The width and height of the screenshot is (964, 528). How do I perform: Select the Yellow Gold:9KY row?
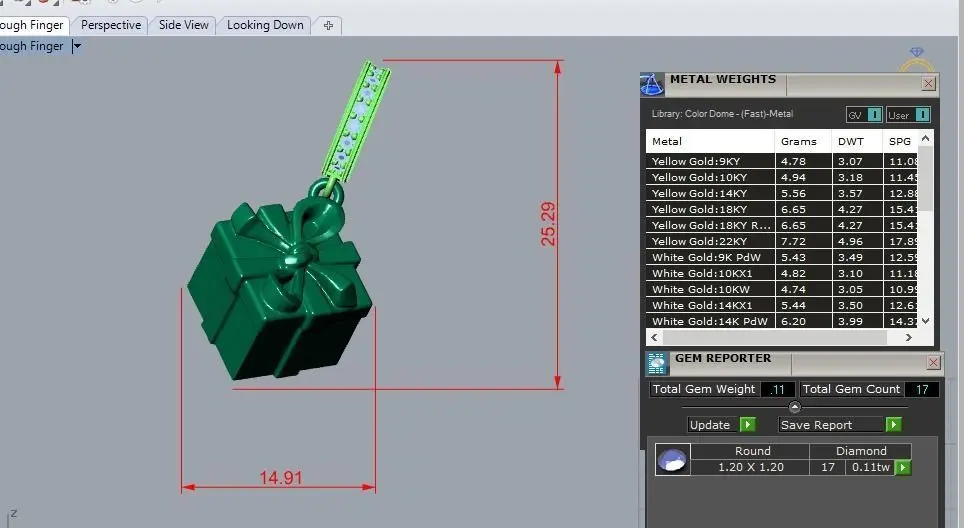[x=781, y=162]
